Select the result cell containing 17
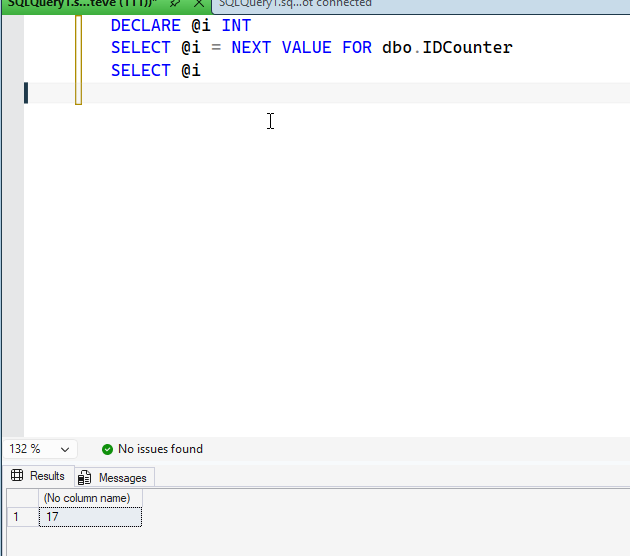Viewport: 630px width, 556px height. (x=90, y=517)
